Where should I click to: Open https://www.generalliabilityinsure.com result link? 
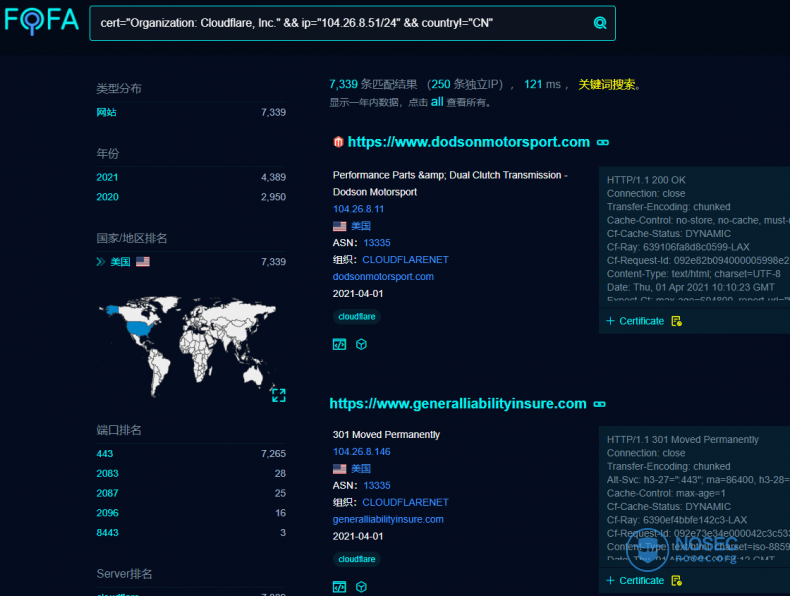point(458,404)
